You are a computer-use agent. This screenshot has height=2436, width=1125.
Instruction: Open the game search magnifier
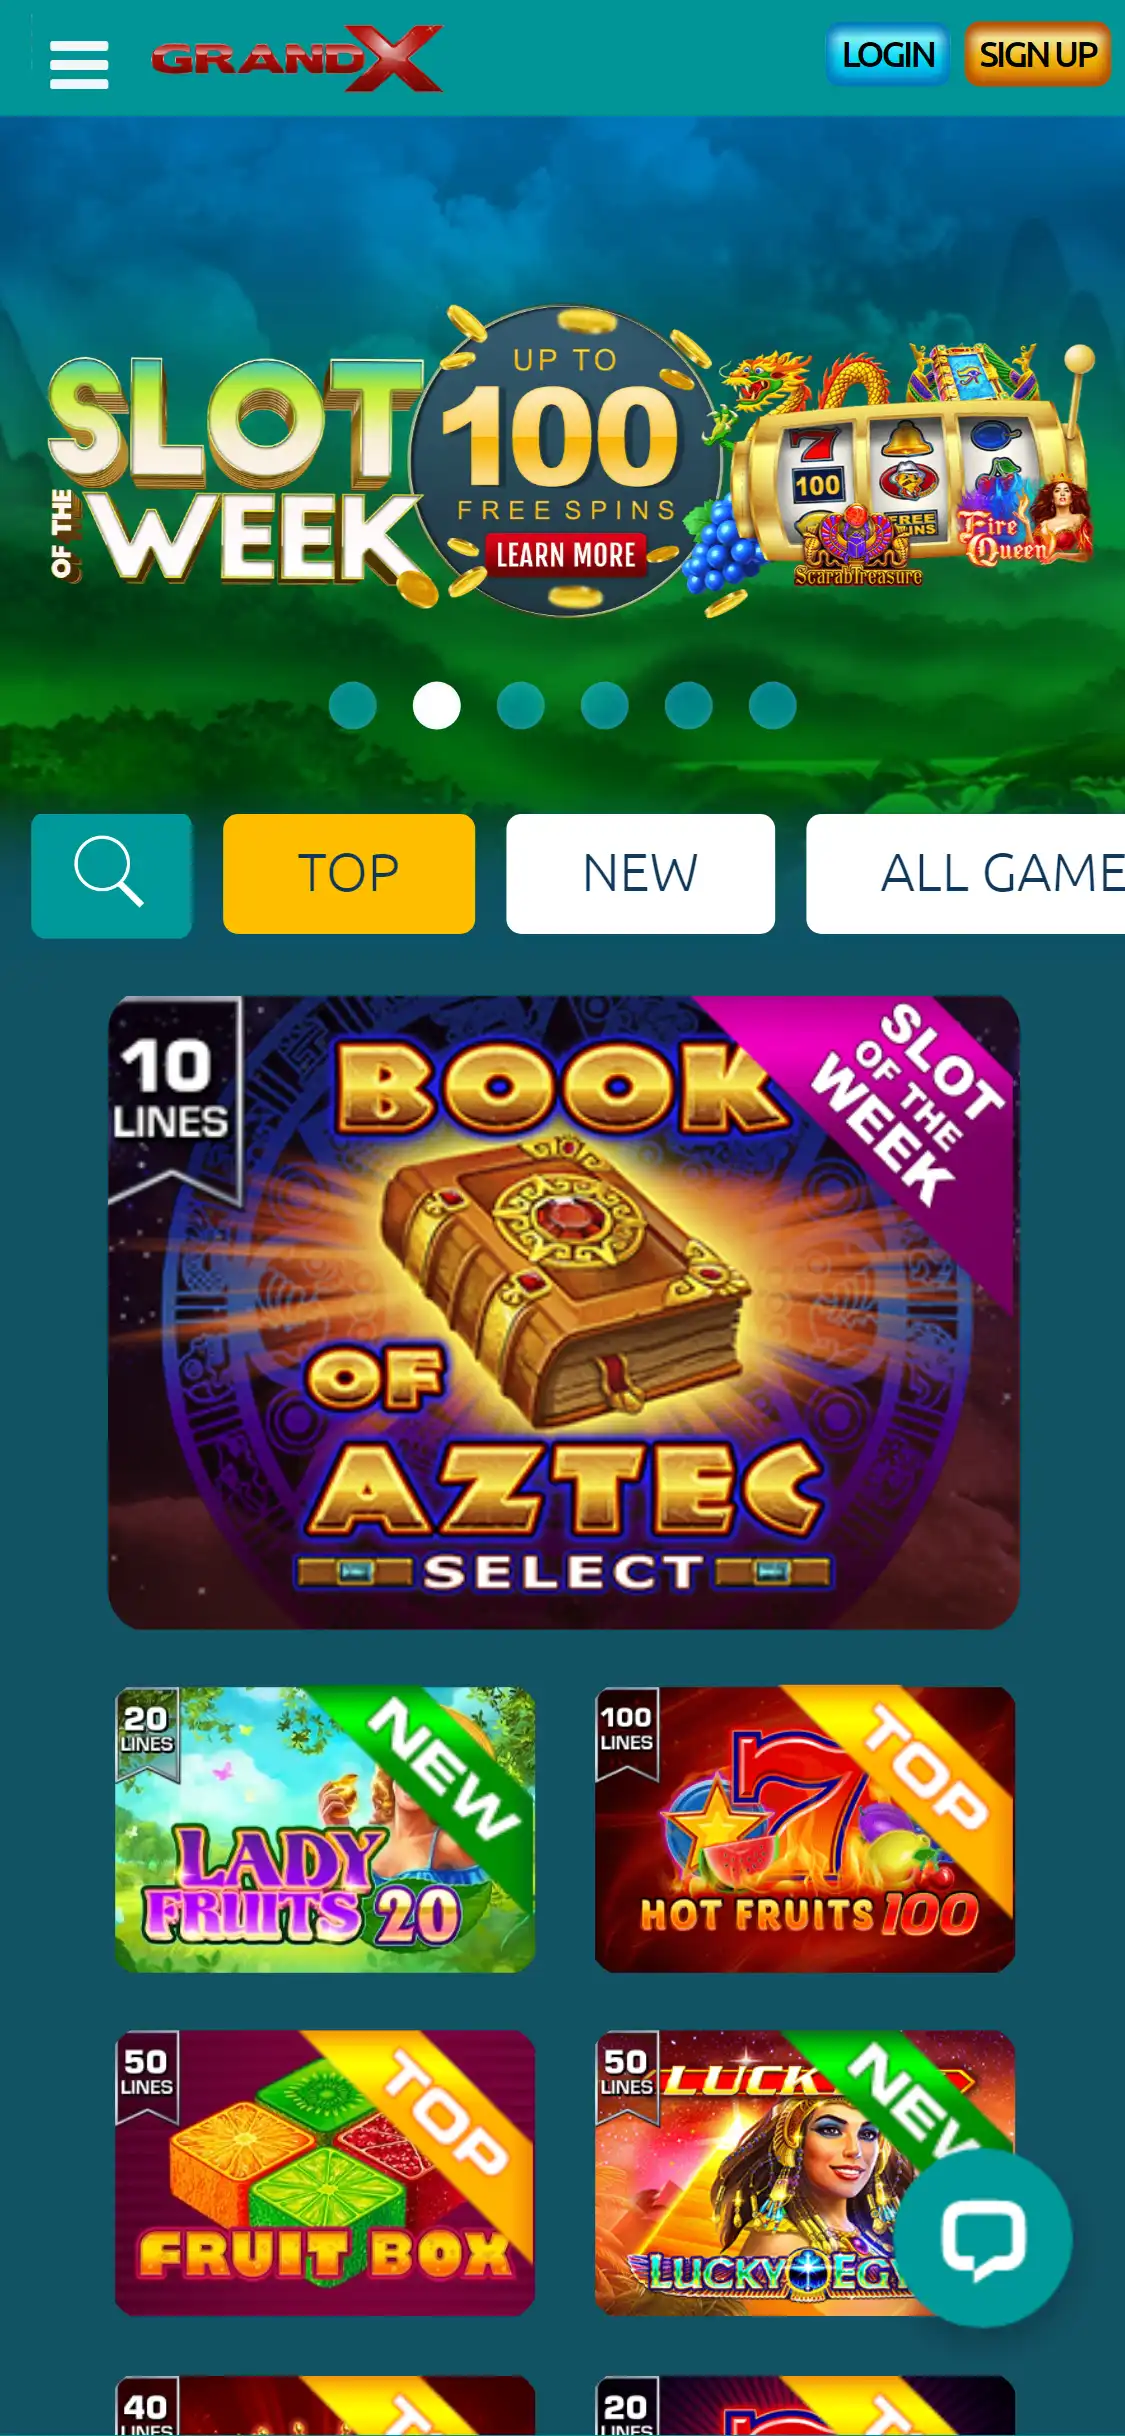point(111,875)
